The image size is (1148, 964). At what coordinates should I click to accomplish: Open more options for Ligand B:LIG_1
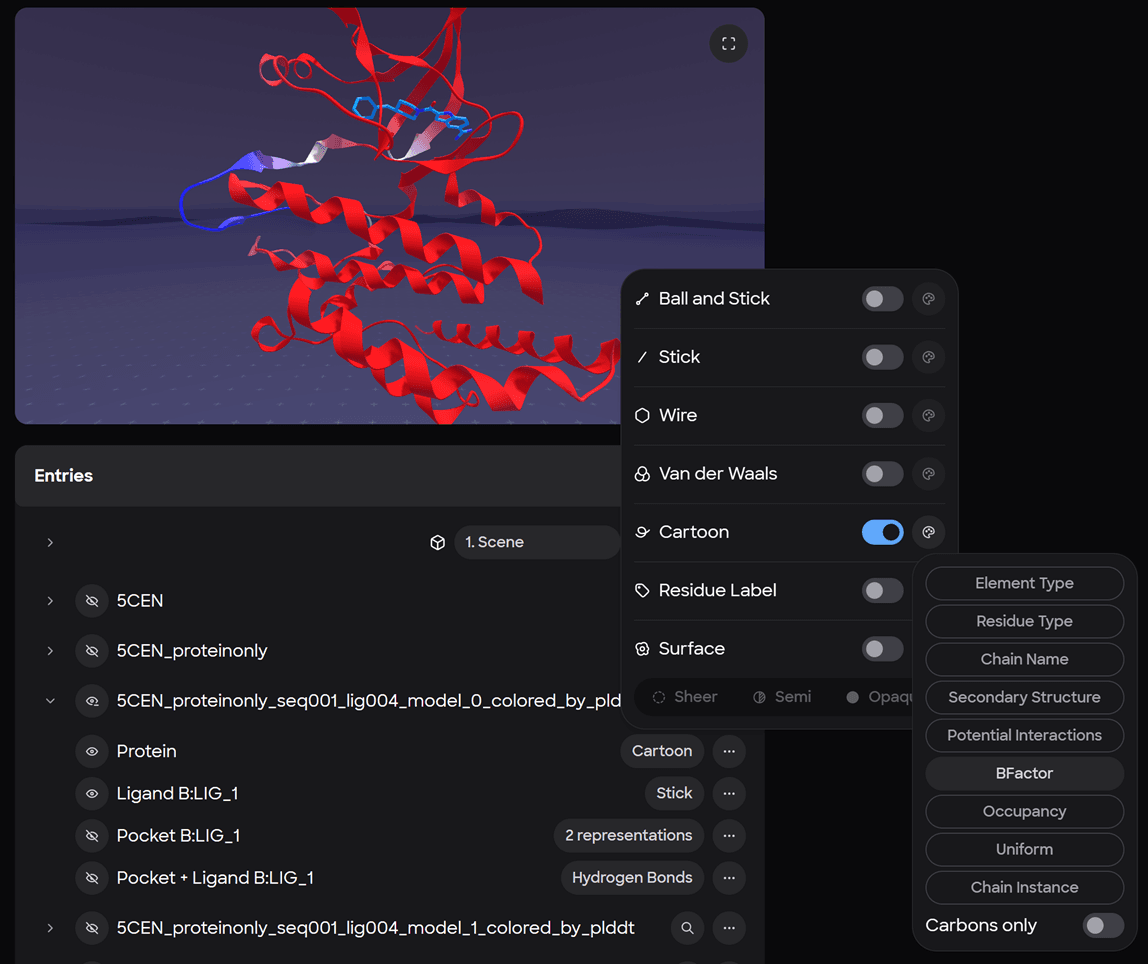729,793
